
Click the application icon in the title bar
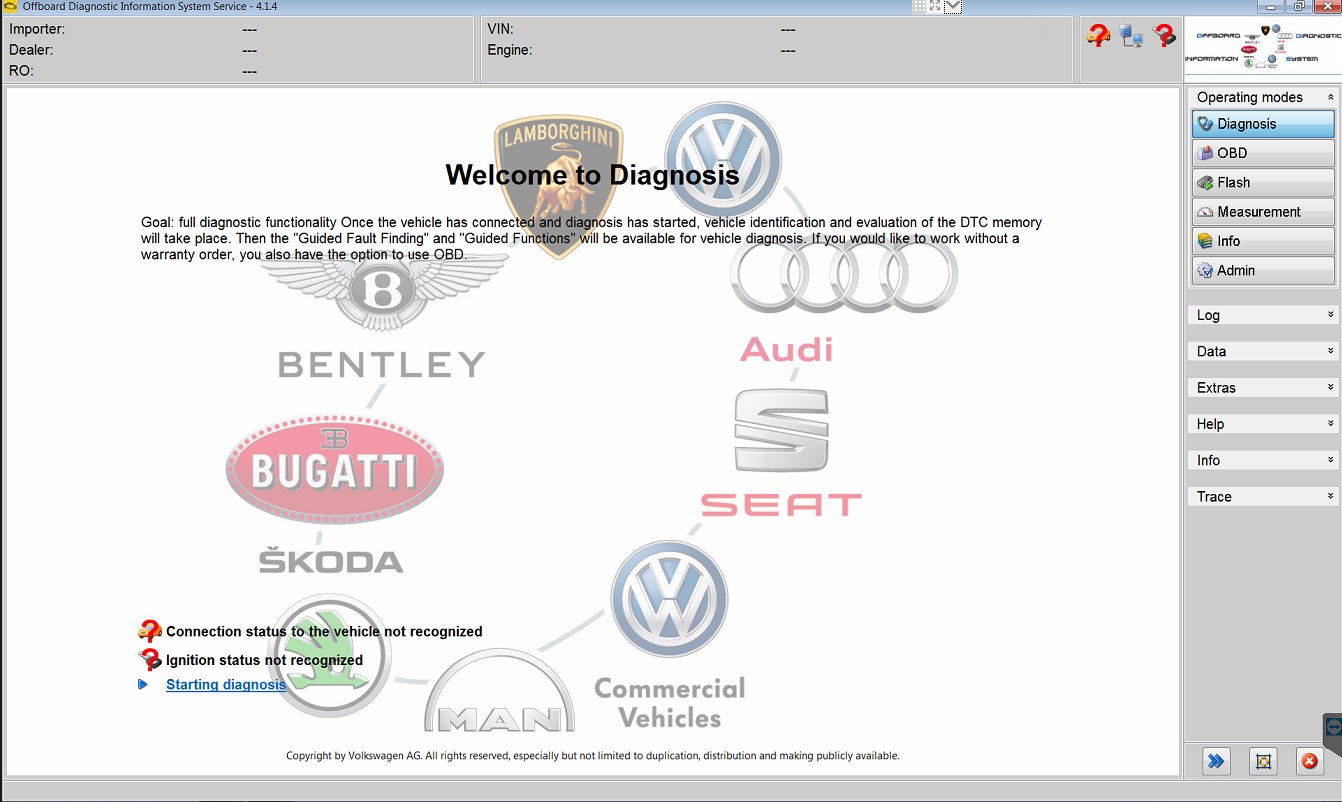point(10,6)
